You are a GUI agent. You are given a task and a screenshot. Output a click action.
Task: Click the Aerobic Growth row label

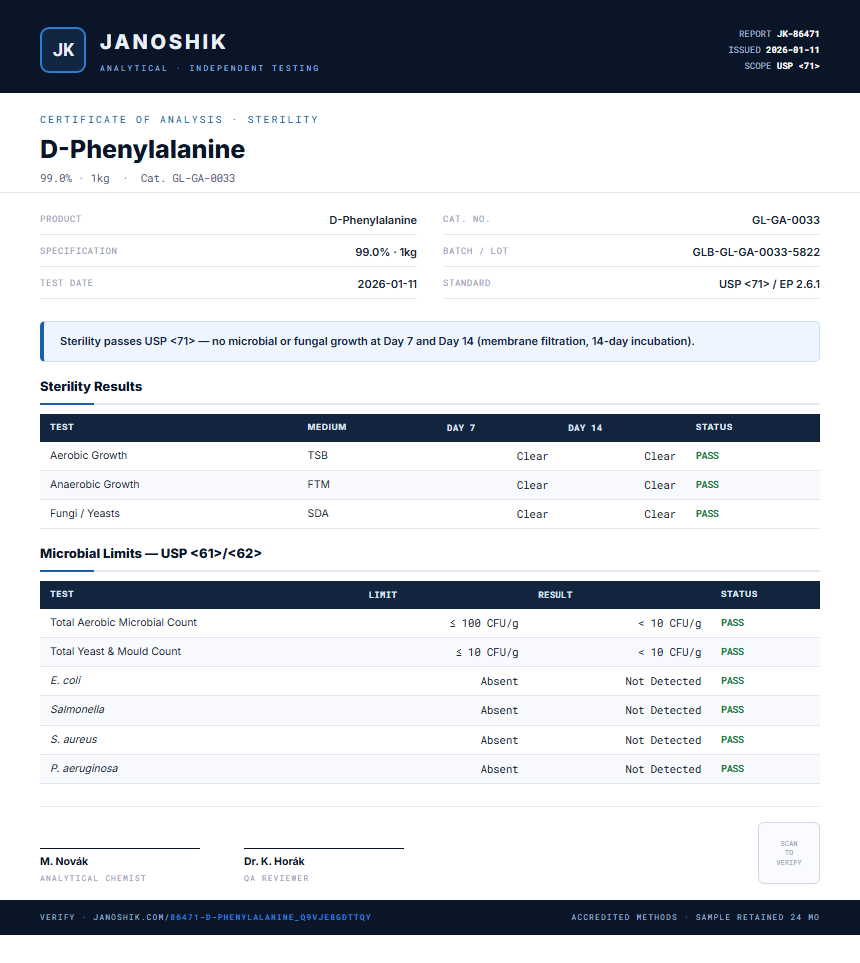(x=88, y=455)
